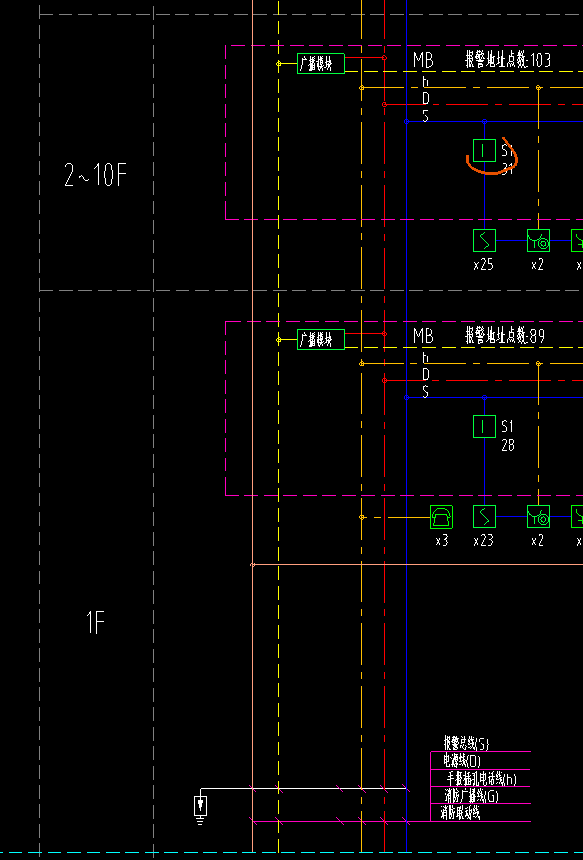Screen dimensions: 583x860
Task: Click the 手报插孔电话线(h) legend text
Action: [482, 778]
